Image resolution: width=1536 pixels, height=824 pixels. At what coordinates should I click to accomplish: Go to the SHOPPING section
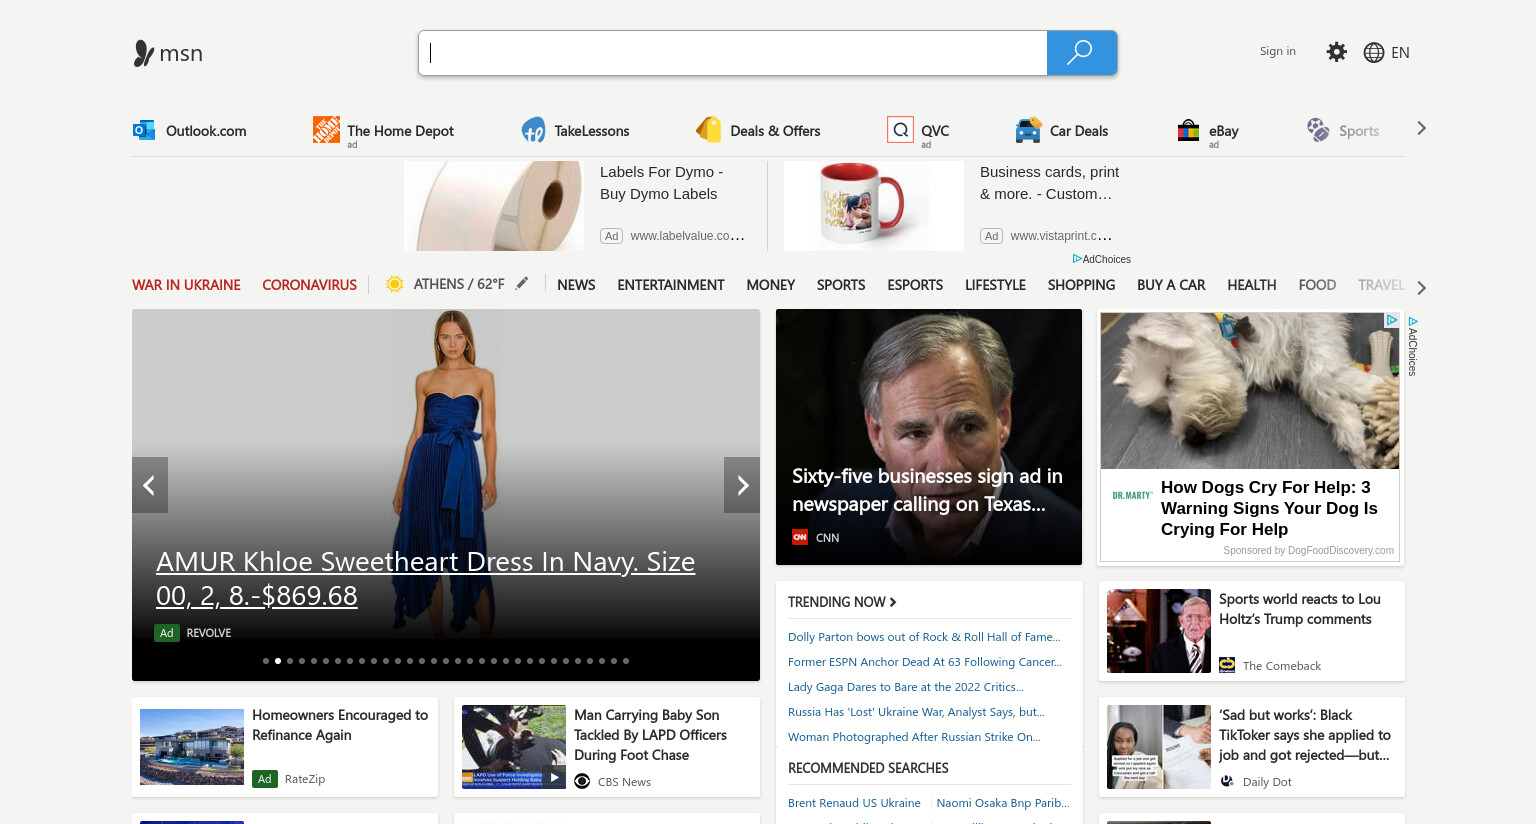[1081, 285]
